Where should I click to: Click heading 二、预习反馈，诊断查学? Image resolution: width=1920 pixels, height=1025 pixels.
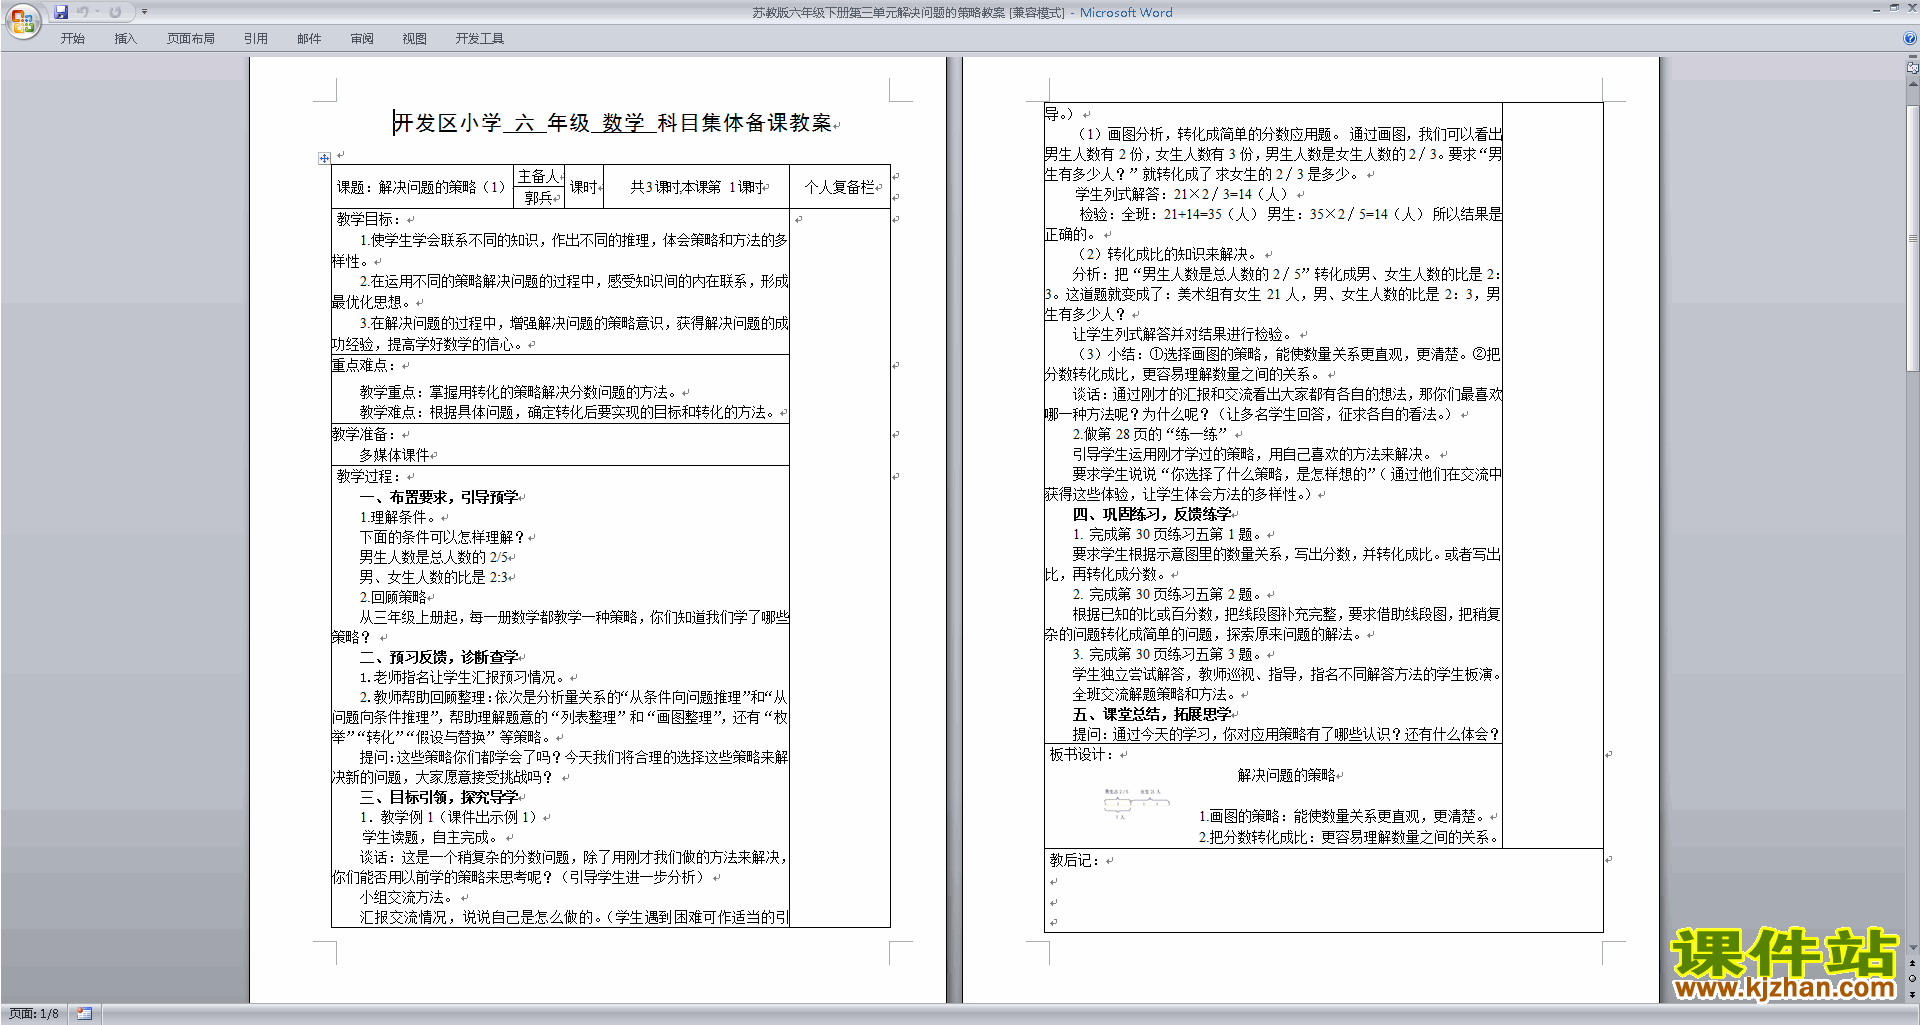tap(439, 657)
